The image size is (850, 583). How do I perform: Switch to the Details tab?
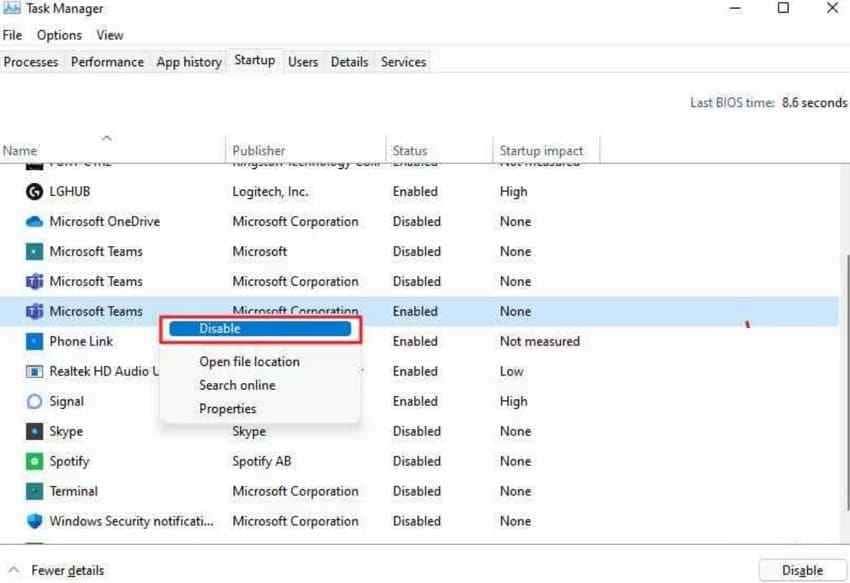pos(349,62)
